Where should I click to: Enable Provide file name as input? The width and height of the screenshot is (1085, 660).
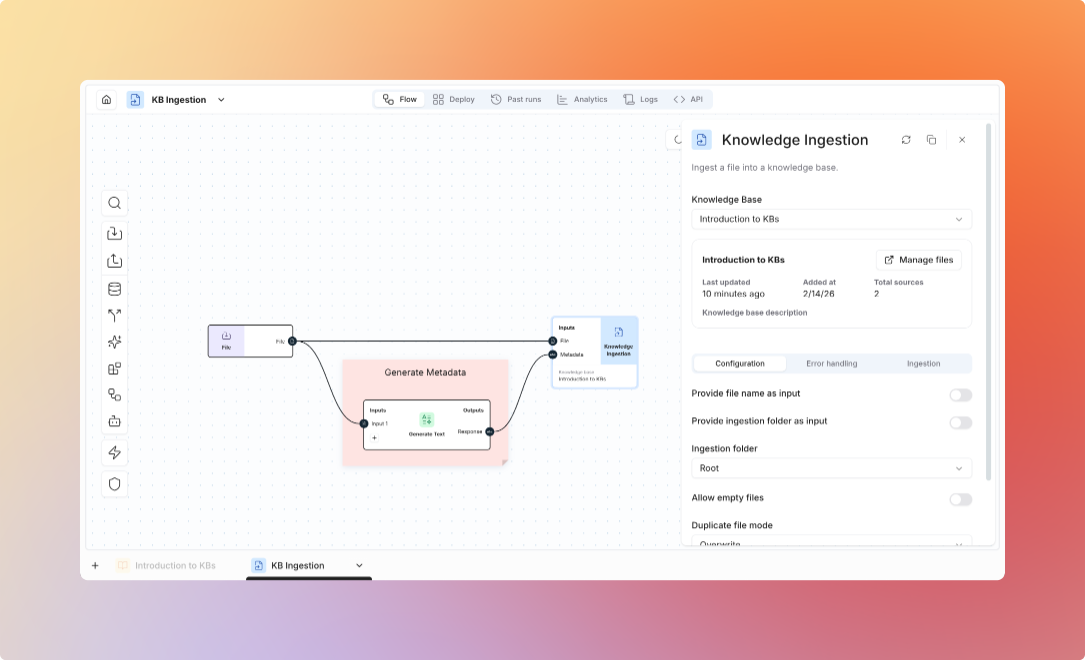tap(960, 395)
